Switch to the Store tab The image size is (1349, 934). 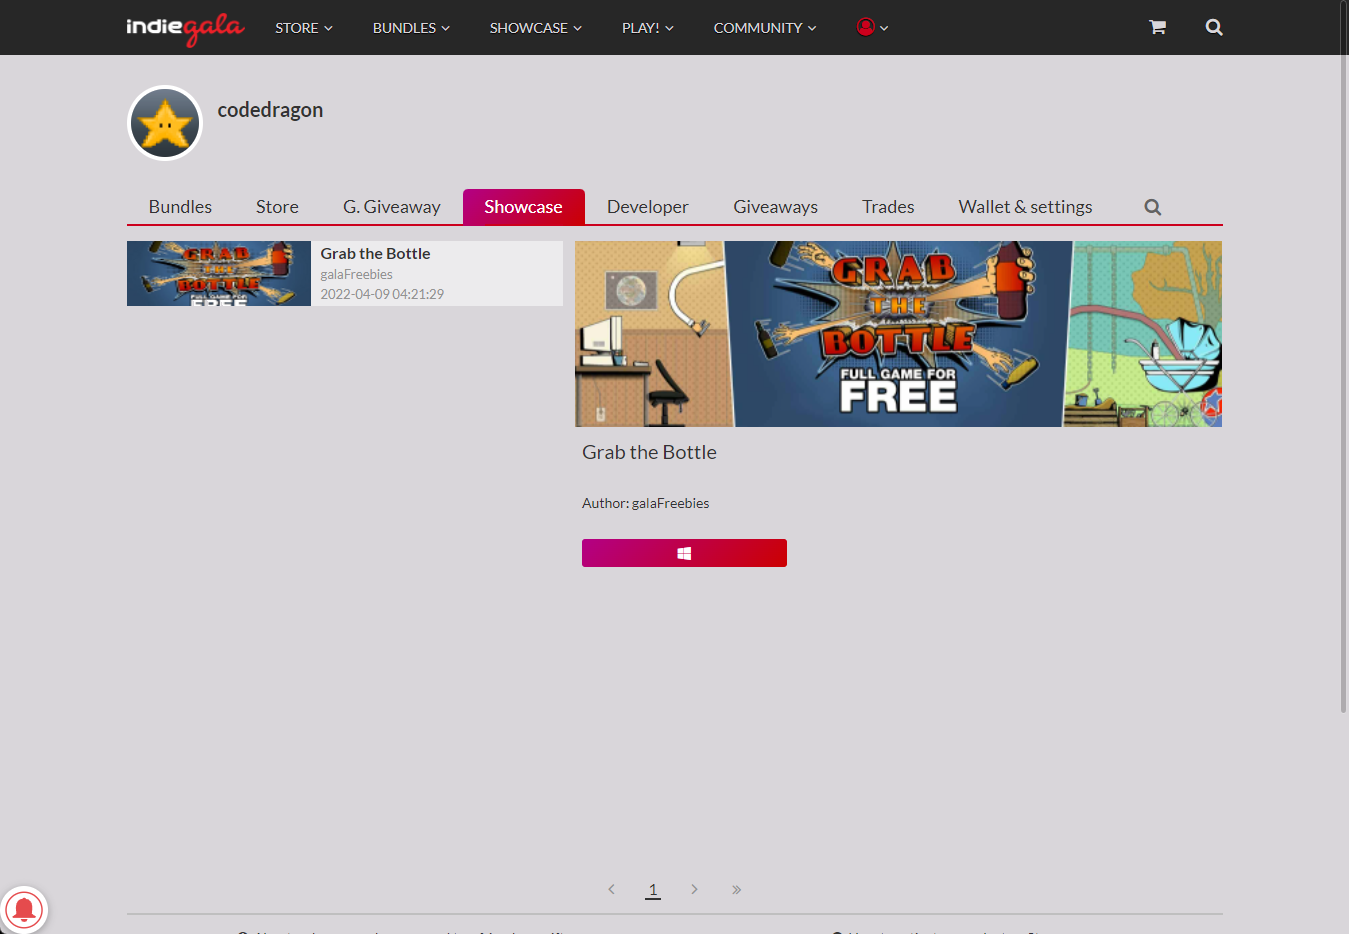click(x=277, y=207)
